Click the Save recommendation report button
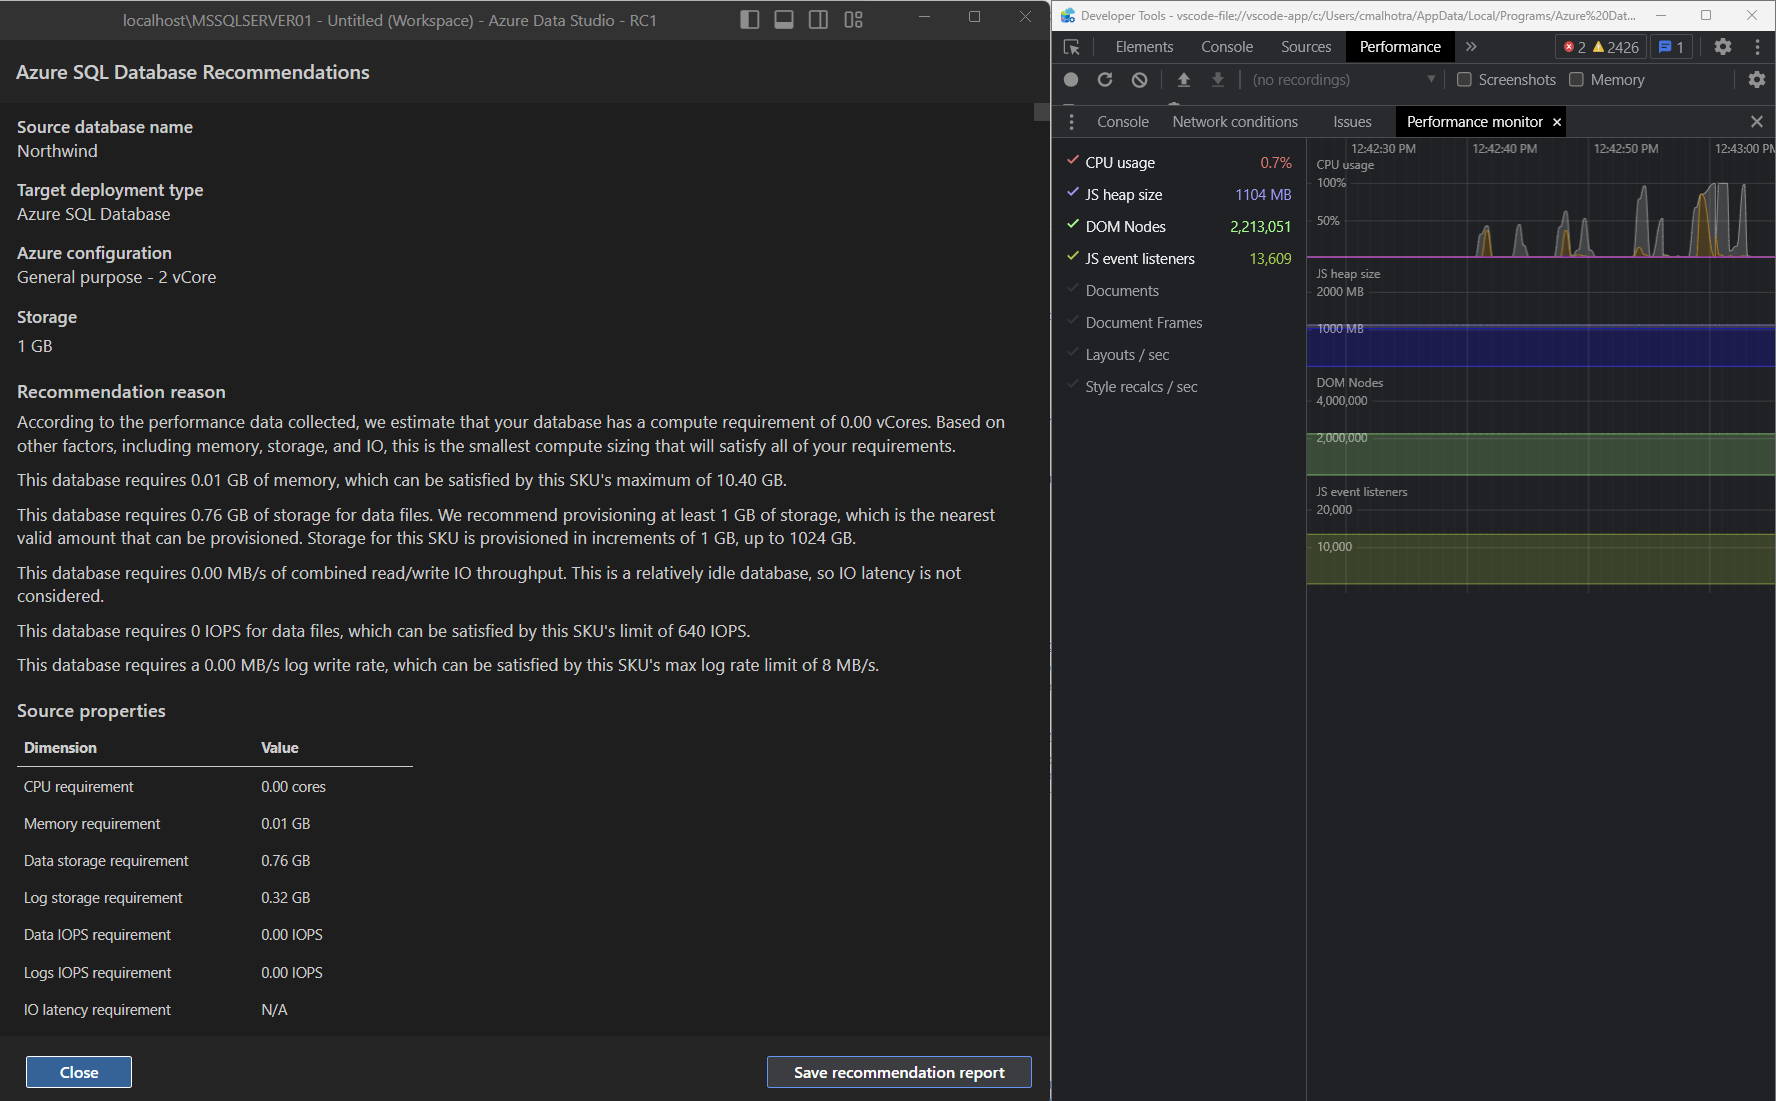This screenshot has height=1101, width=1776. (x=898, y=1071)
